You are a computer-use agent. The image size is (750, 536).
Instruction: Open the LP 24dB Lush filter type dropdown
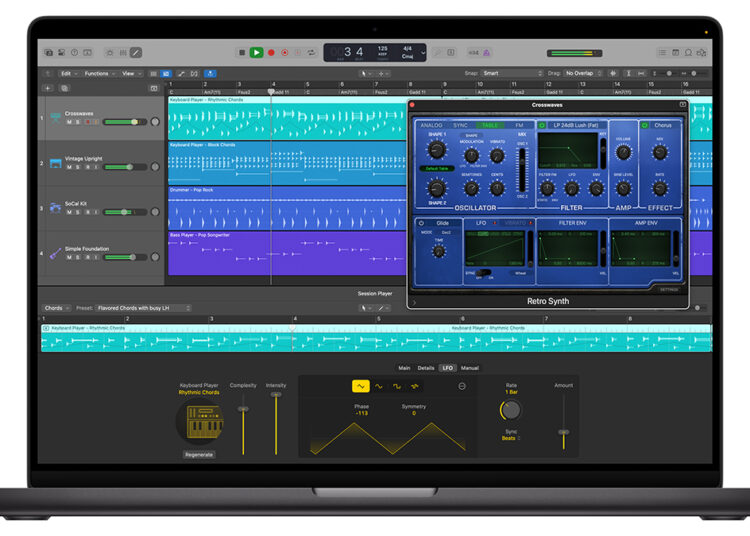click(576, 125)
